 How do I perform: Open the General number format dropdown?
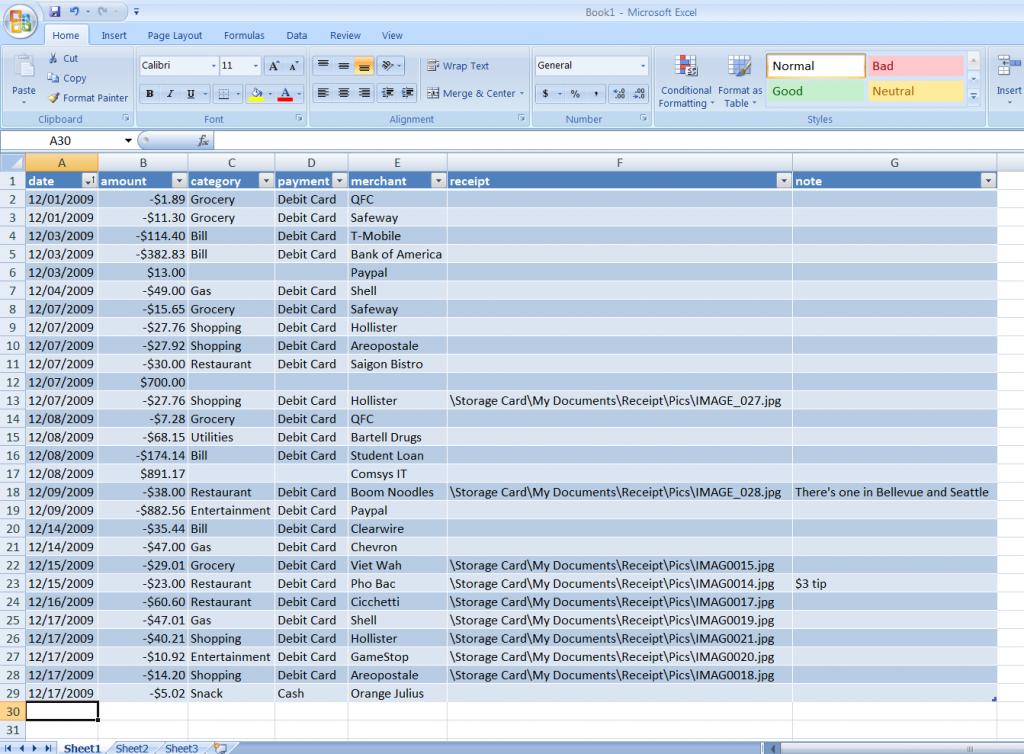point(643,65)
